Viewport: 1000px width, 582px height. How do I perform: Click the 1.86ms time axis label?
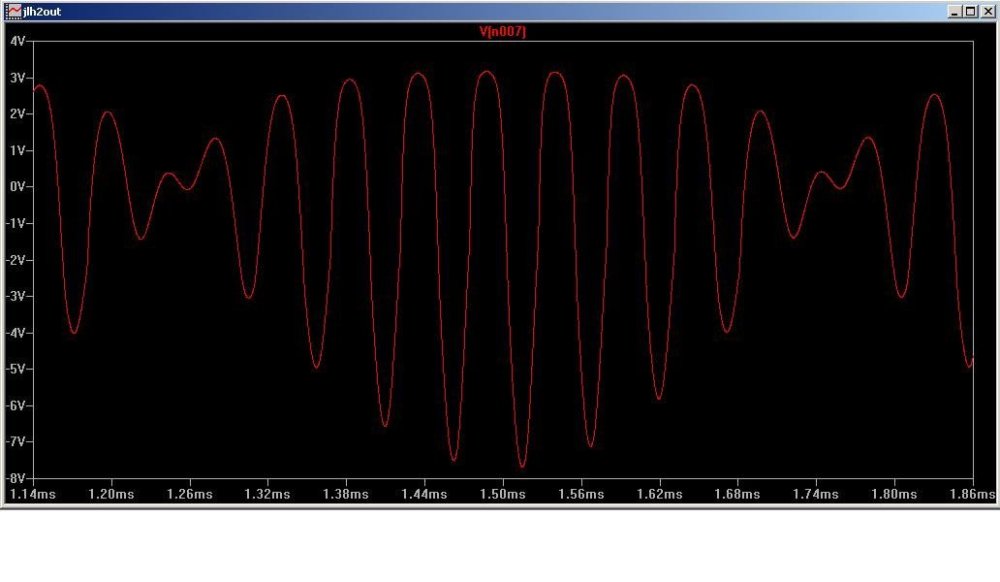tap(972, 494)
